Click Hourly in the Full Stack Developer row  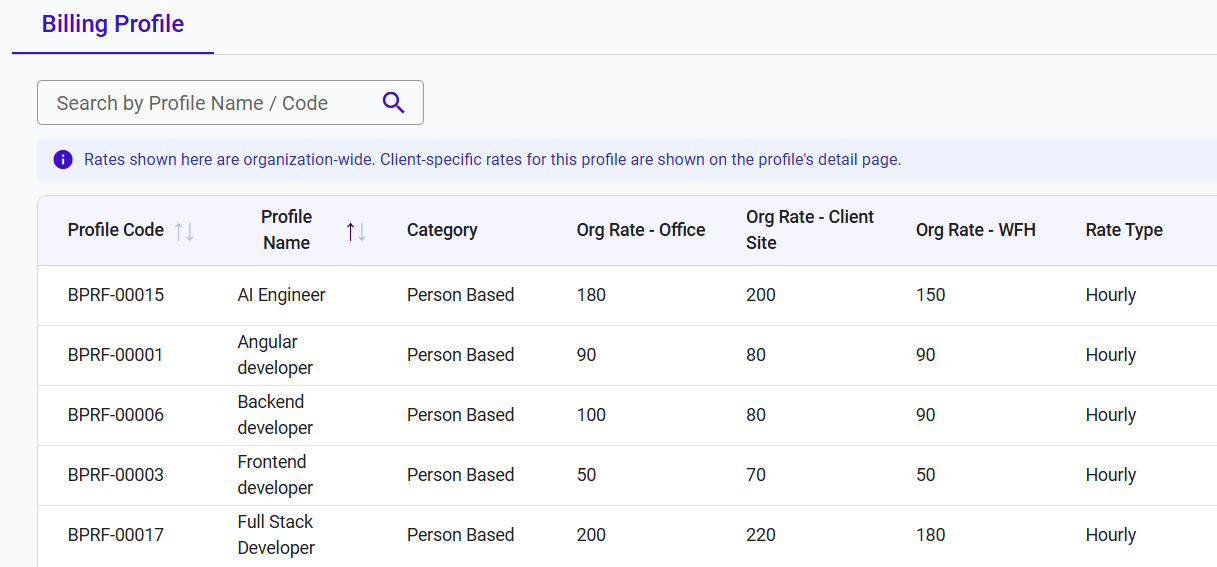pos(1111,535)
